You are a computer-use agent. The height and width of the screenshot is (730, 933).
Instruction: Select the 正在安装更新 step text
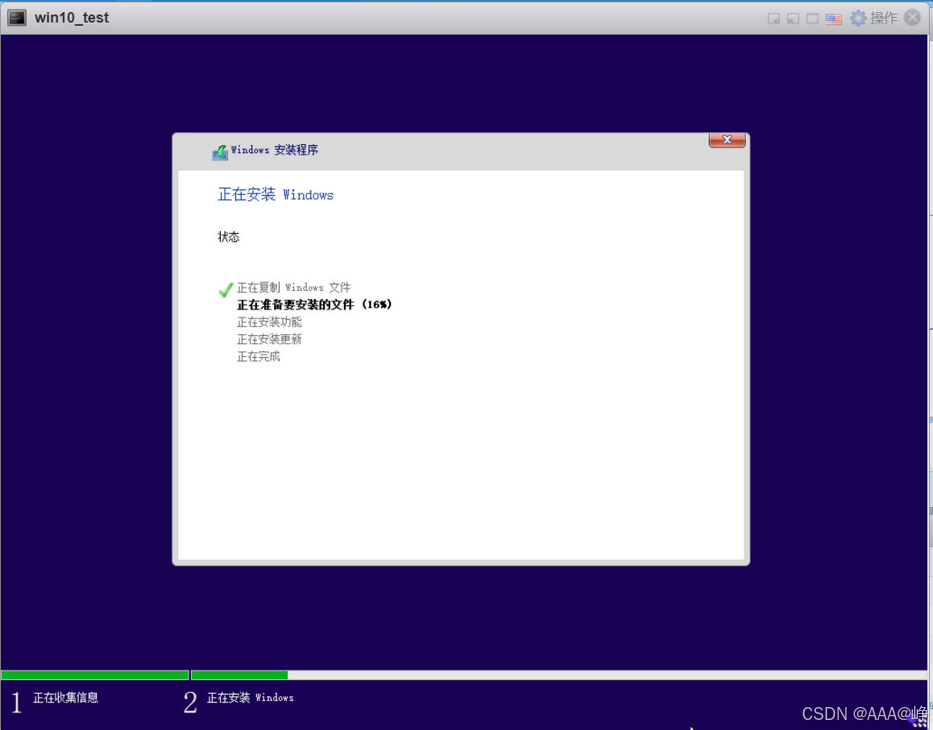269,339
